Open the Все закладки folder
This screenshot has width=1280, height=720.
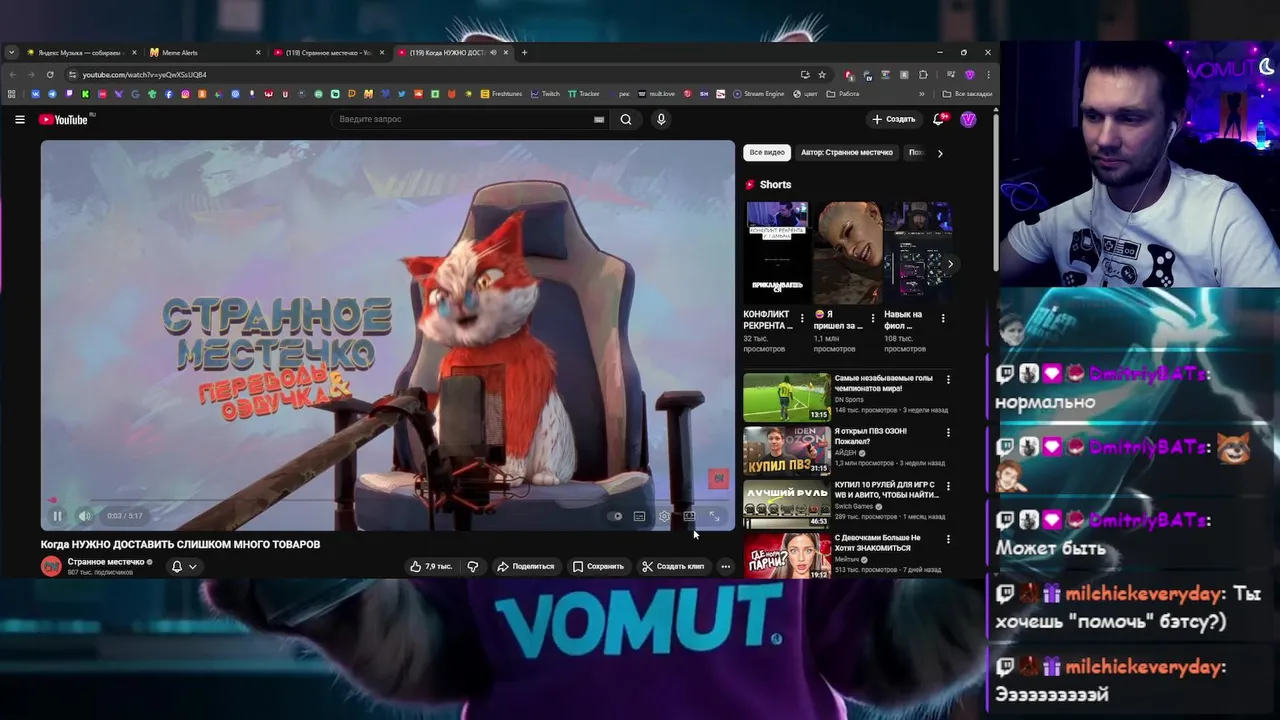pyautogui.click(x=967, y=94)
